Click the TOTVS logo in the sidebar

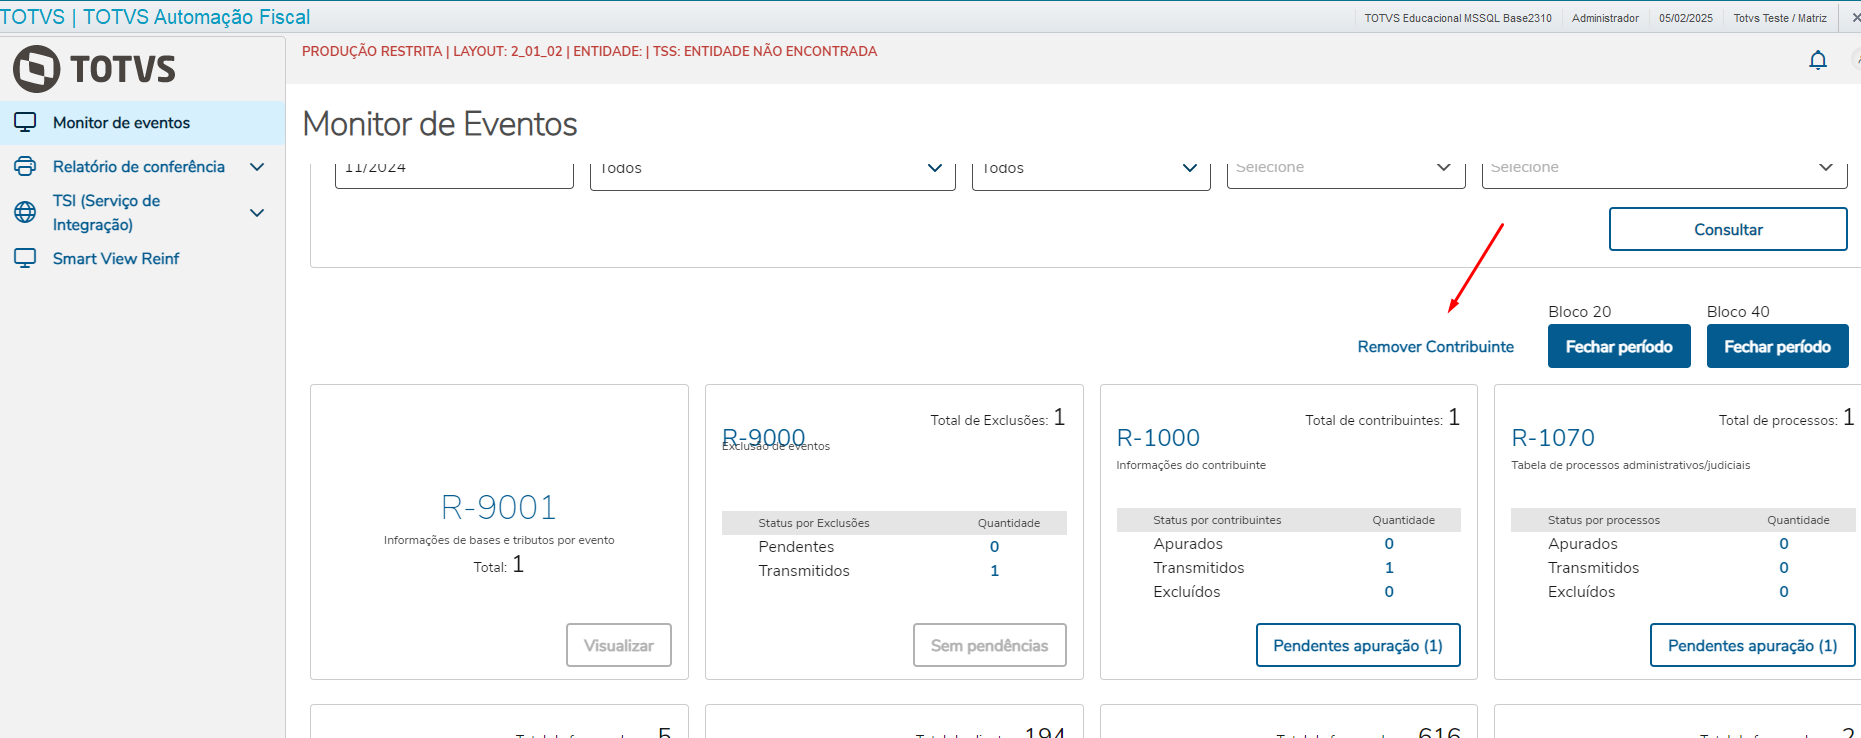[94, 68]
